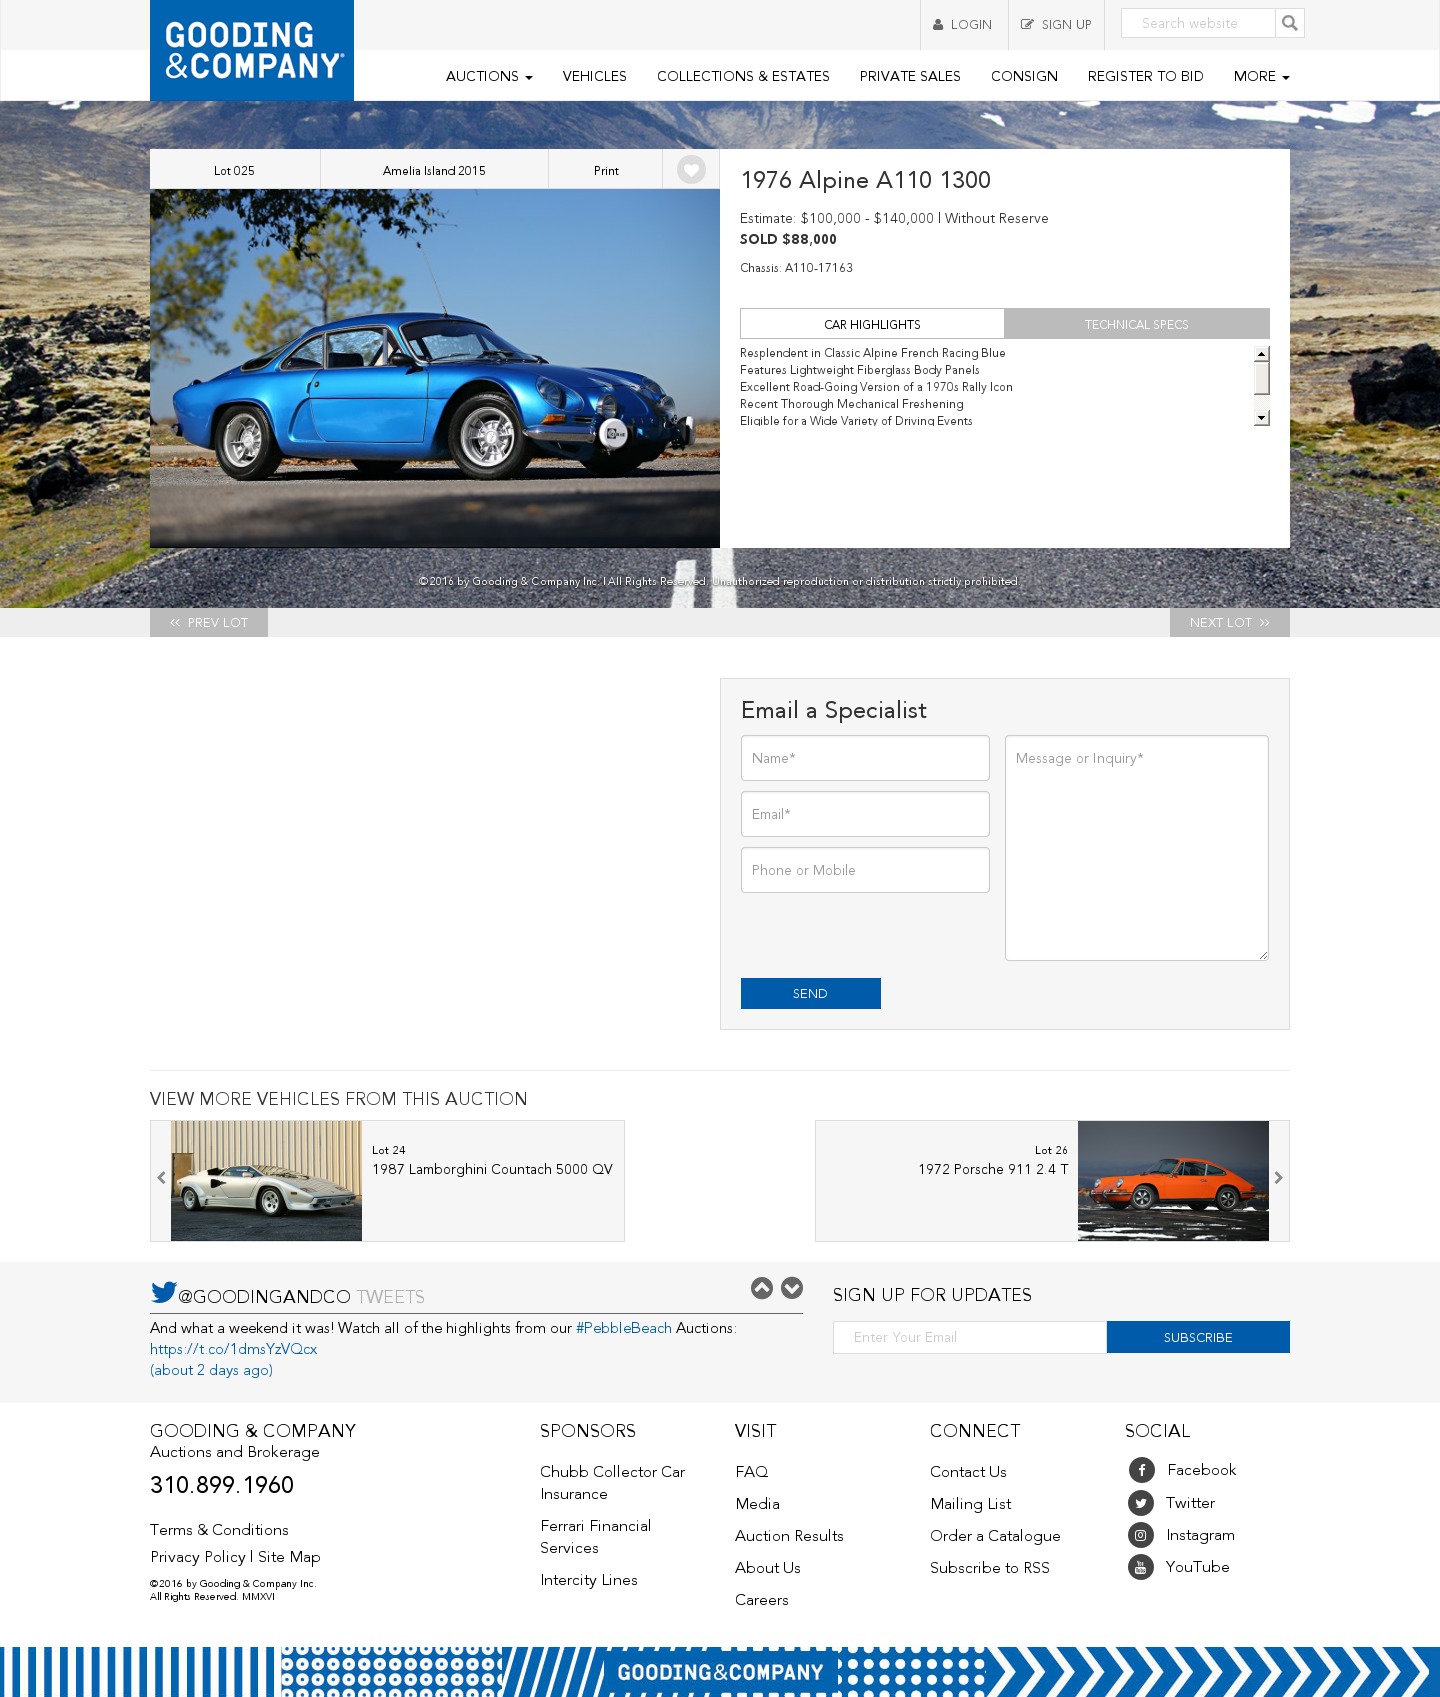Screen dimensions: 1440x1697
Task: Open the Consign menu item
Action: coord(1024,76)
